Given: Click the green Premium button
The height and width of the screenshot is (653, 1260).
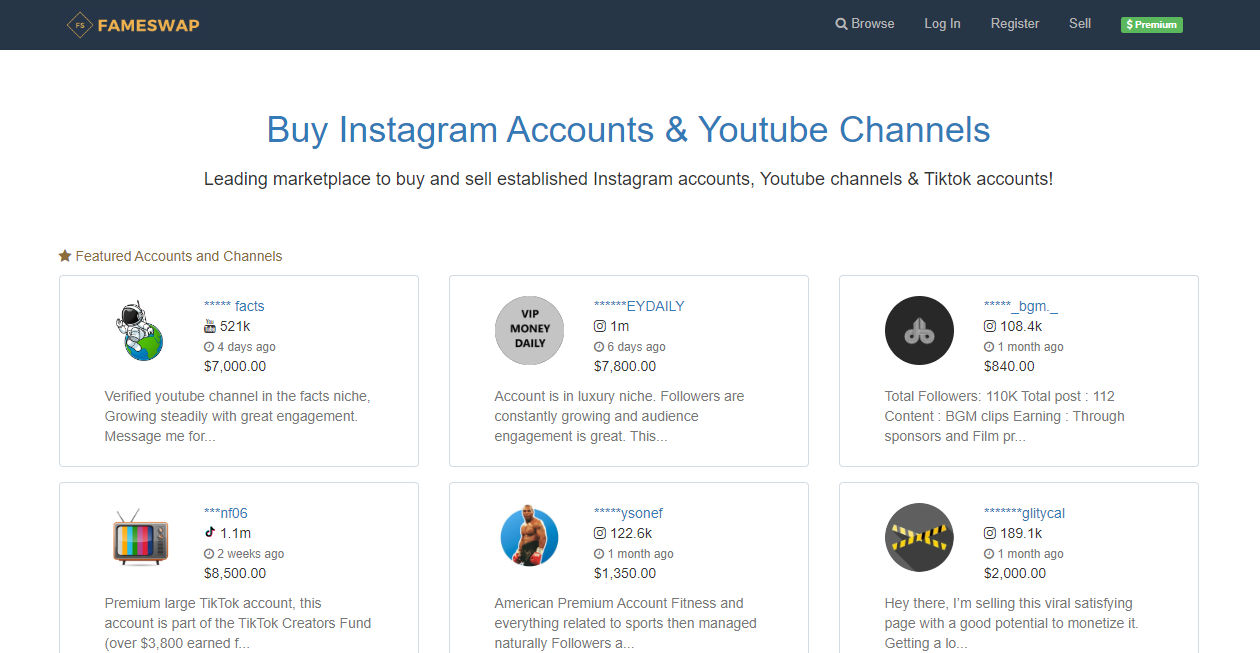Looking at the screenshot, I should click(1152, 25).
